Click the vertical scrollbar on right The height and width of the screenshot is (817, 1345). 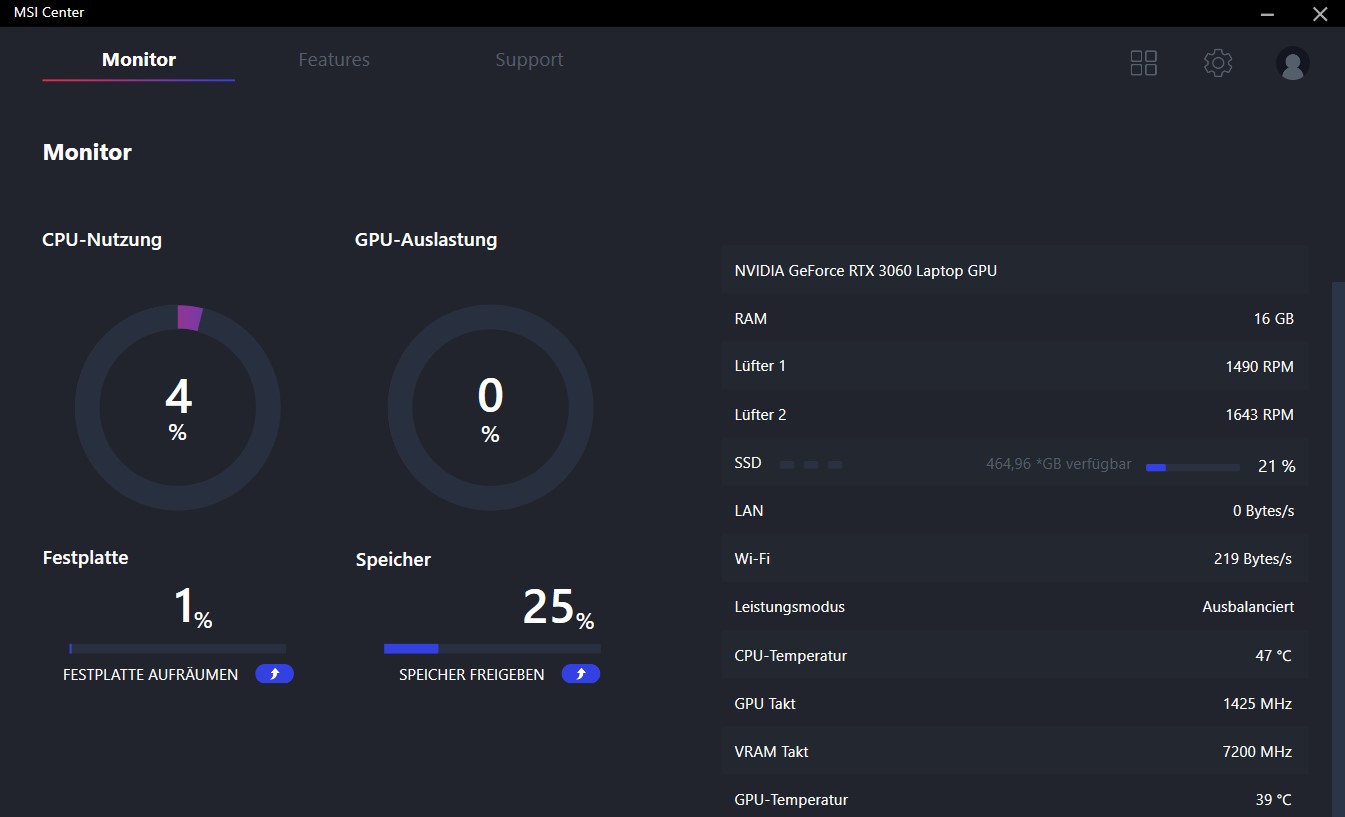point(1338,548)
